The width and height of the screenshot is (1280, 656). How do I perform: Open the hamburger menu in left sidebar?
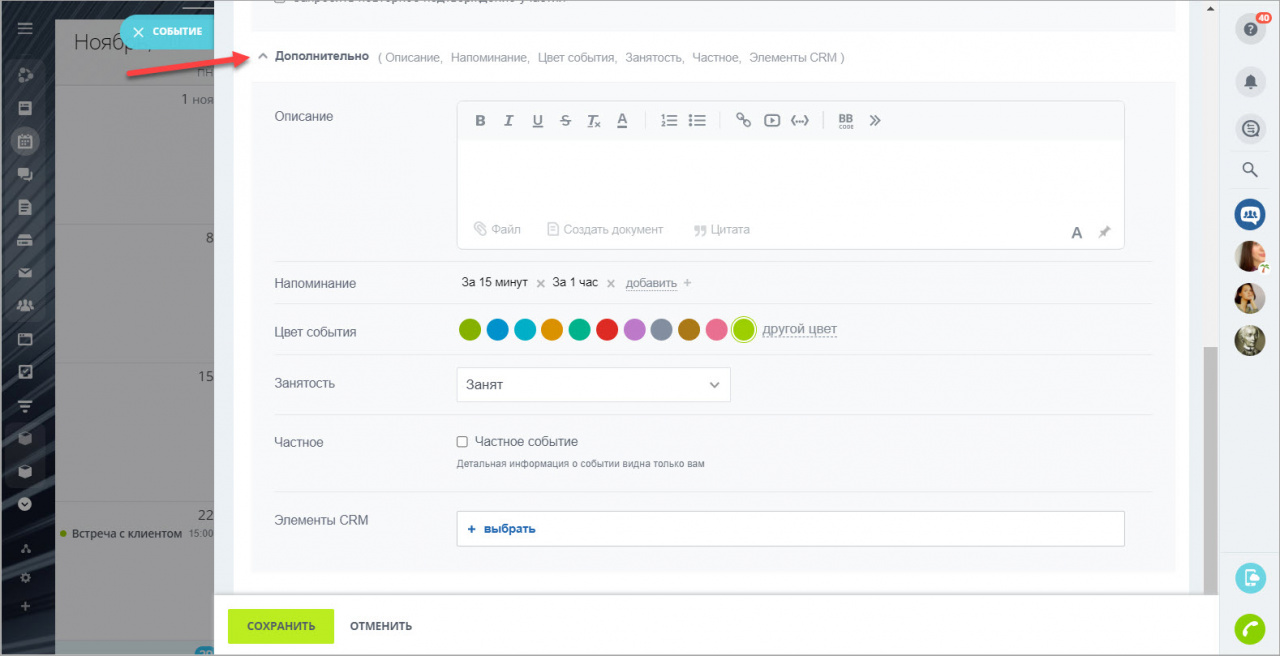[25, 29]
